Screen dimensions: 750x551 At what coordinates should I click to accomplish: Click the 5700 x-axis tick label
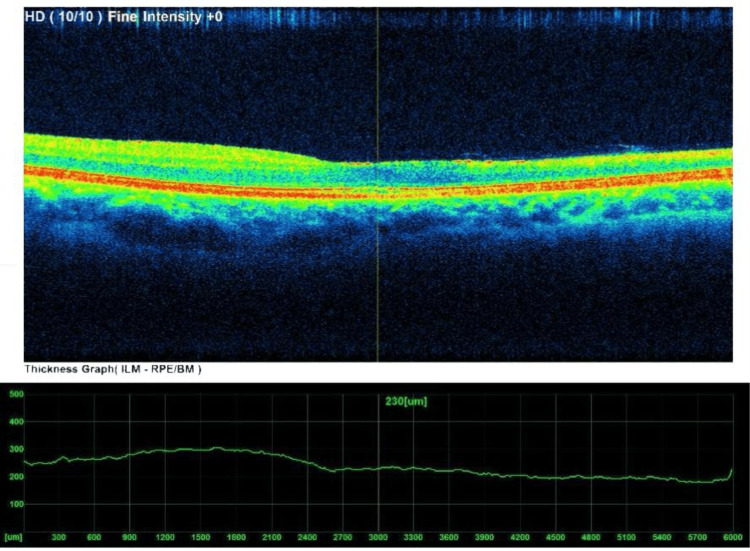point(697,537)
